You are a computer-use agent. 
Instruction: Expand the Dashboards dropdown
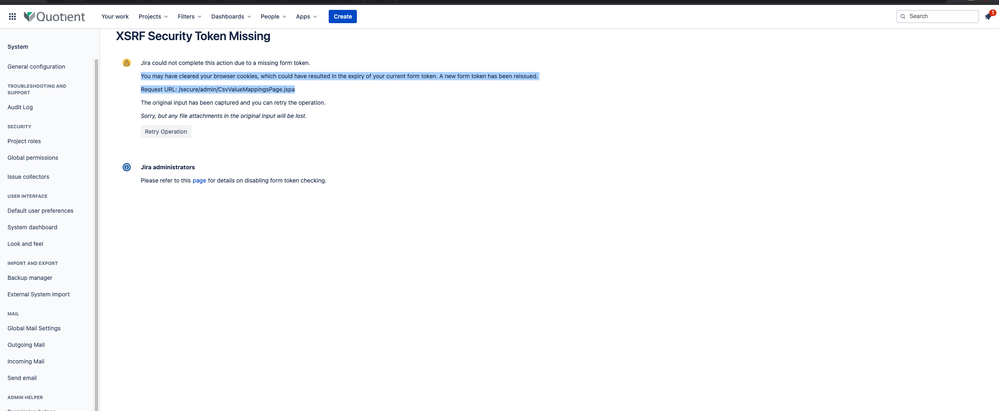point(231,17)
